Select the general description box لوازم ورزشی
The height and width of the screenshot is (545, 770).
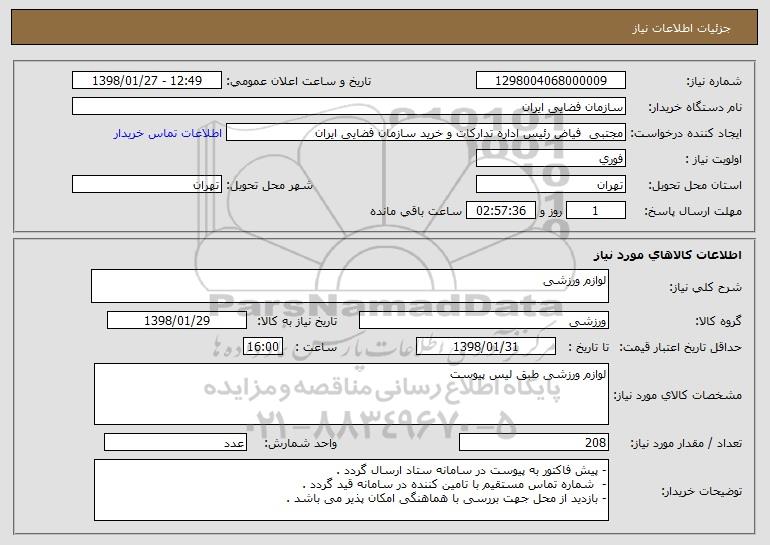pos(350,286)
